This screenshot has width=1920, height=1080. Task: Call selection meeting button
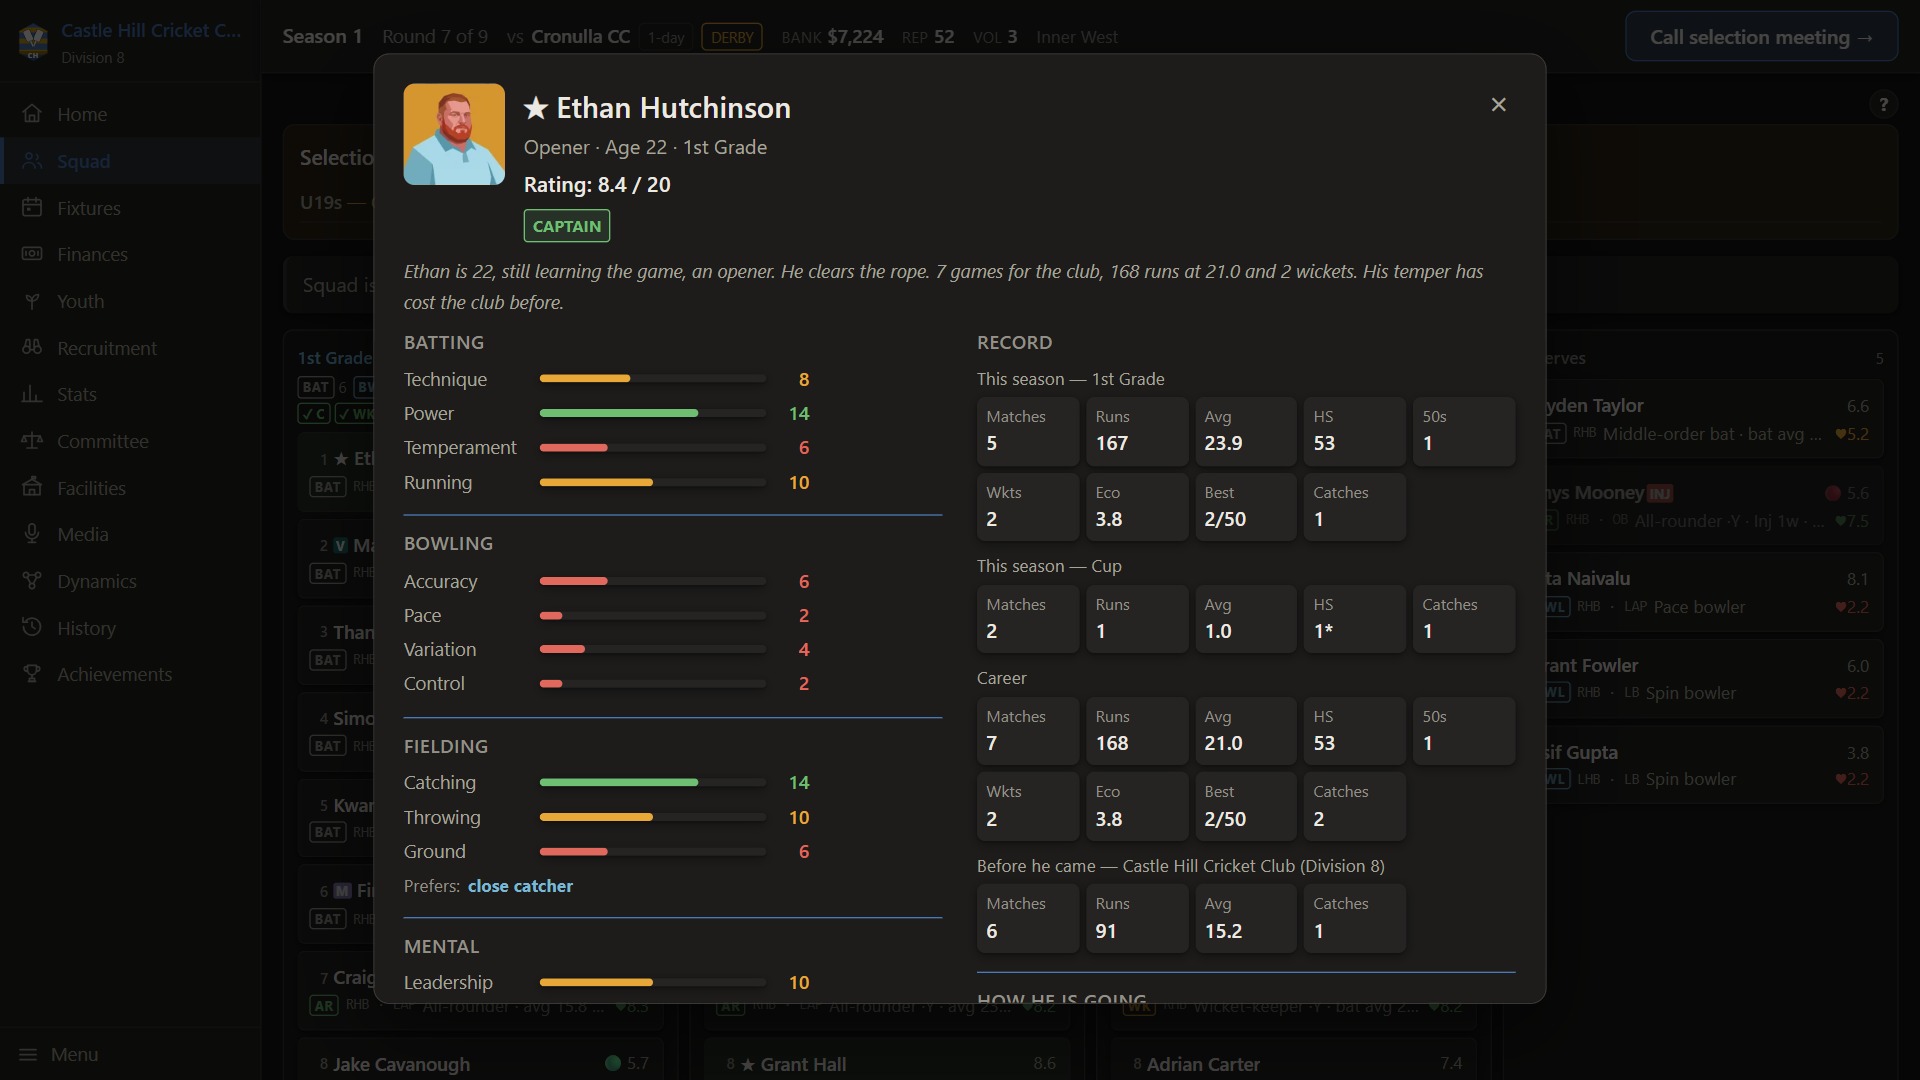(1761, 37)
